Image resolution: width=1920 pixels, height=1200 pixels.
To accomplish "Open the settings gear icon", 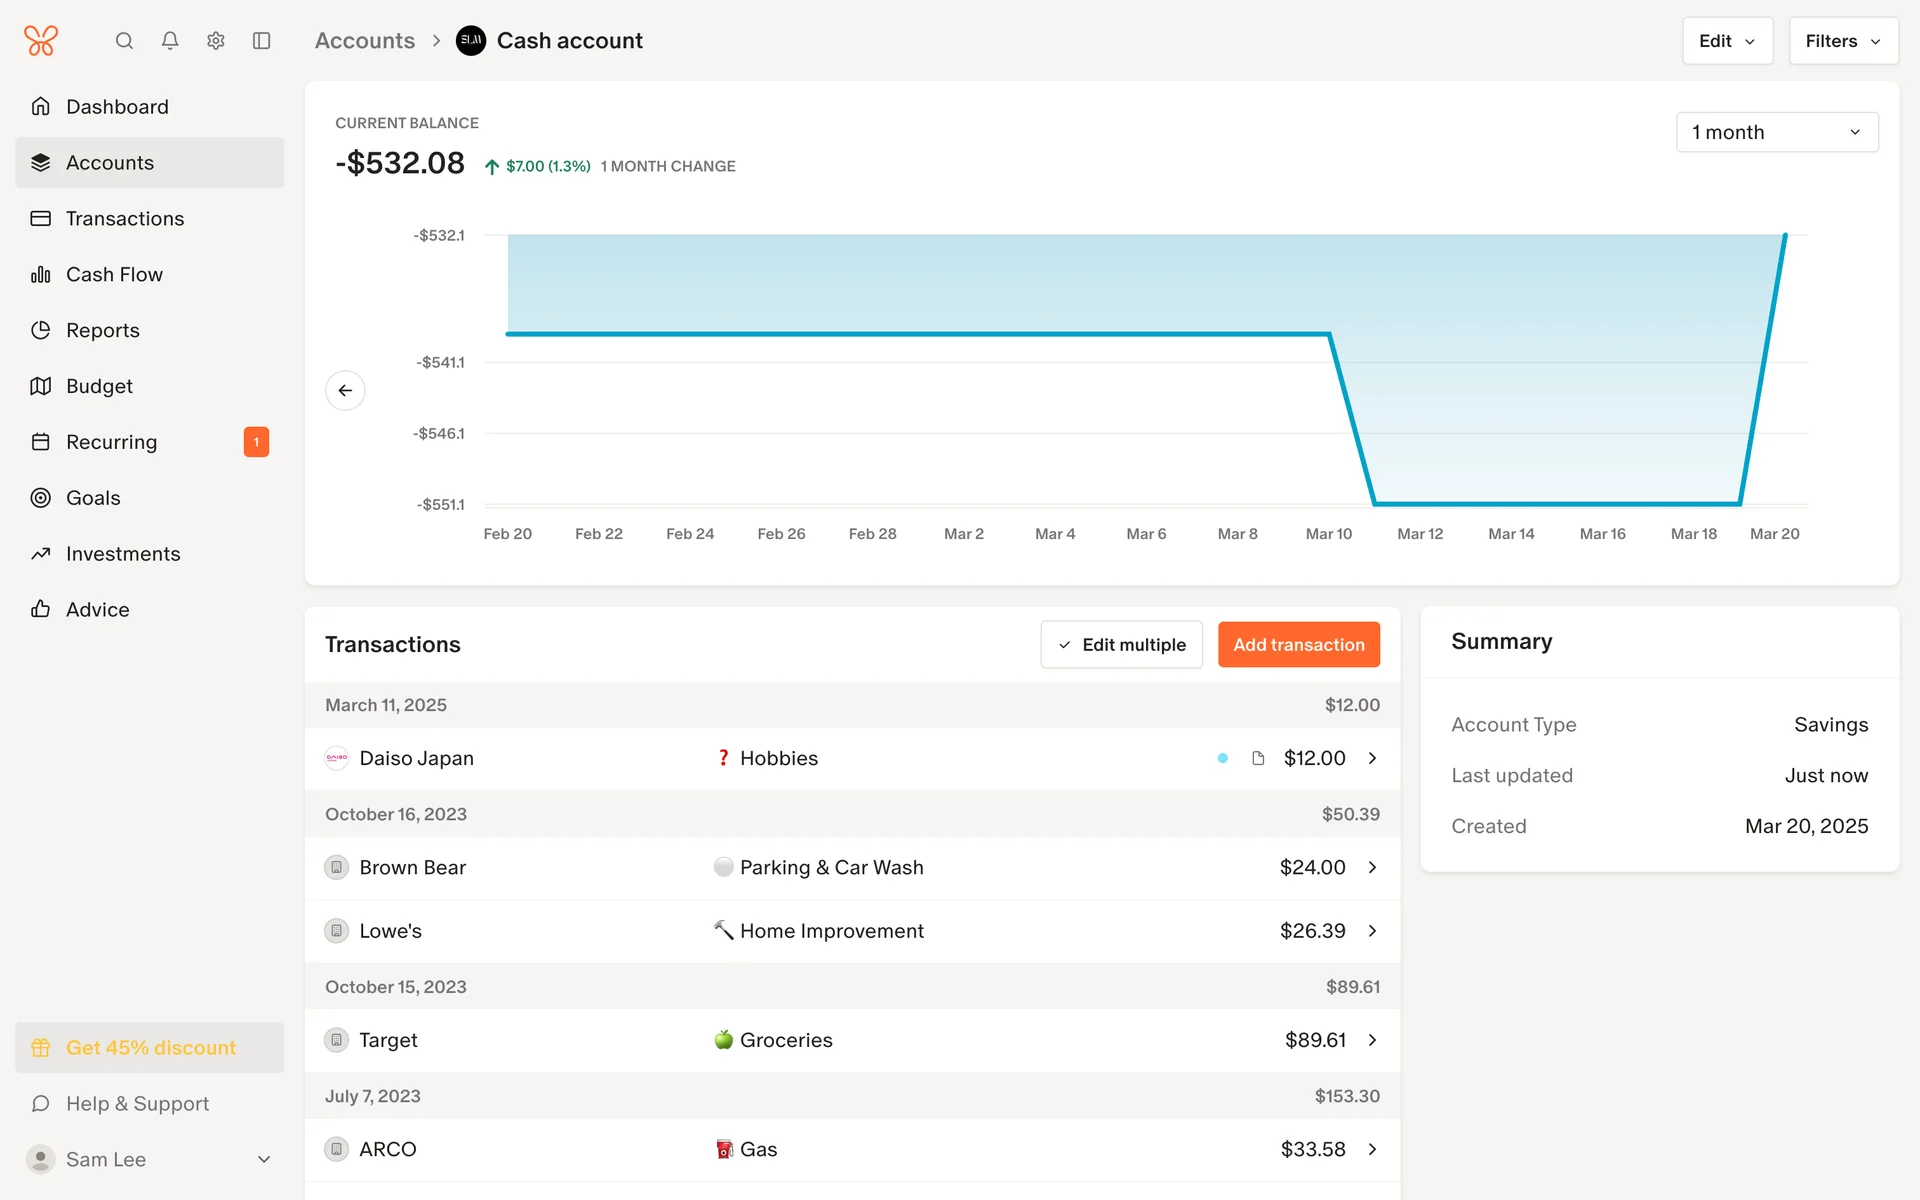I will click(x=216, y=41).
